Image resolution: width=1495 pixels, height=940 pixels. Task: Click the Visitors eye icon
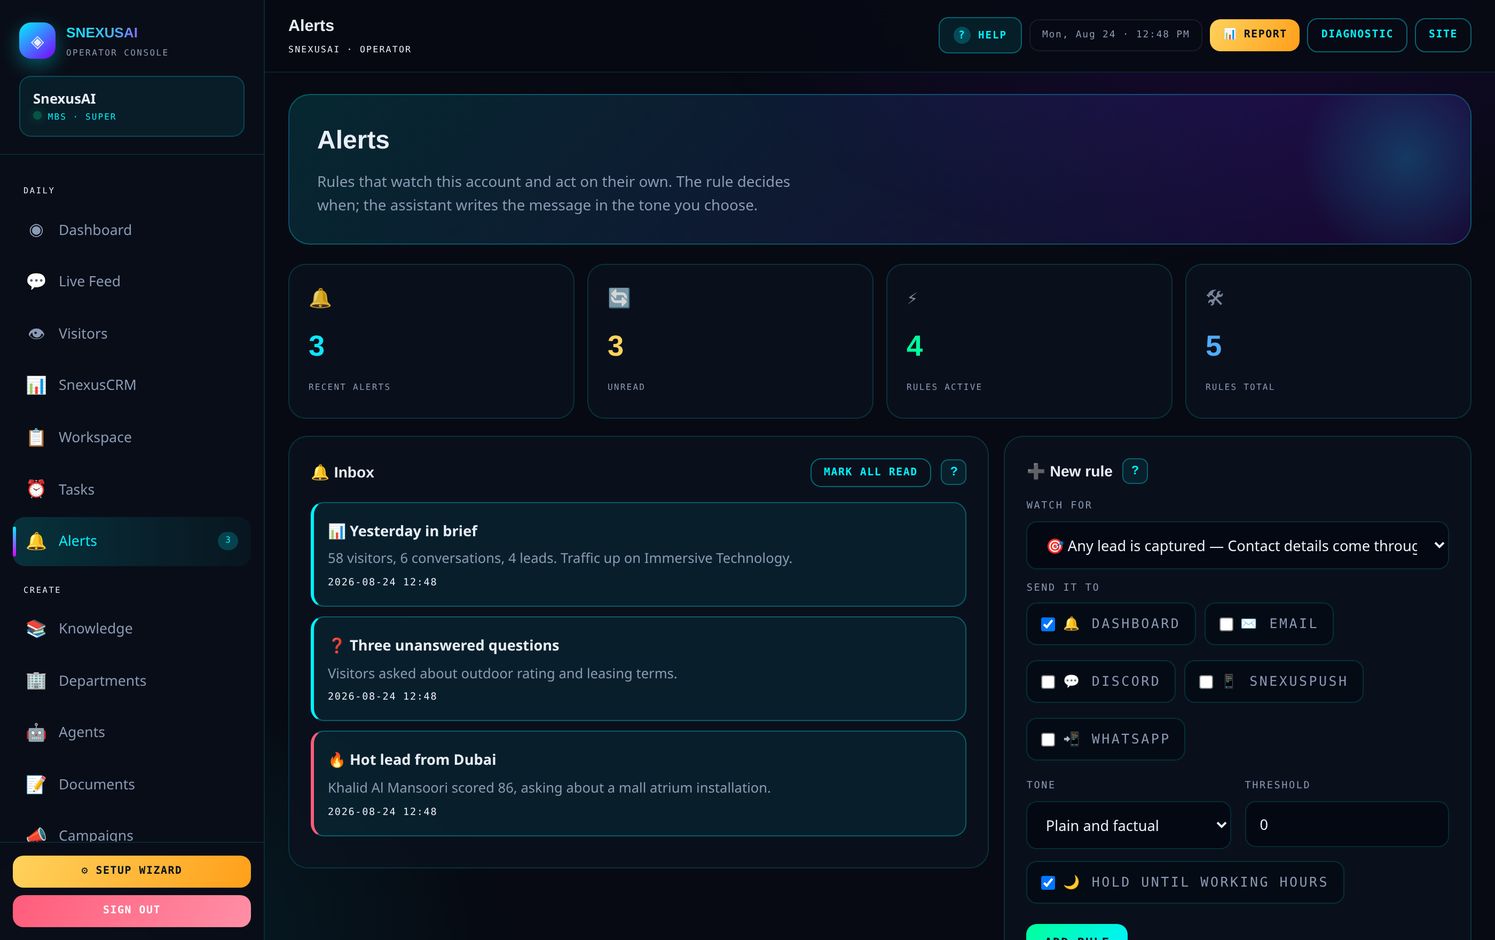click(x=36, y=334)
